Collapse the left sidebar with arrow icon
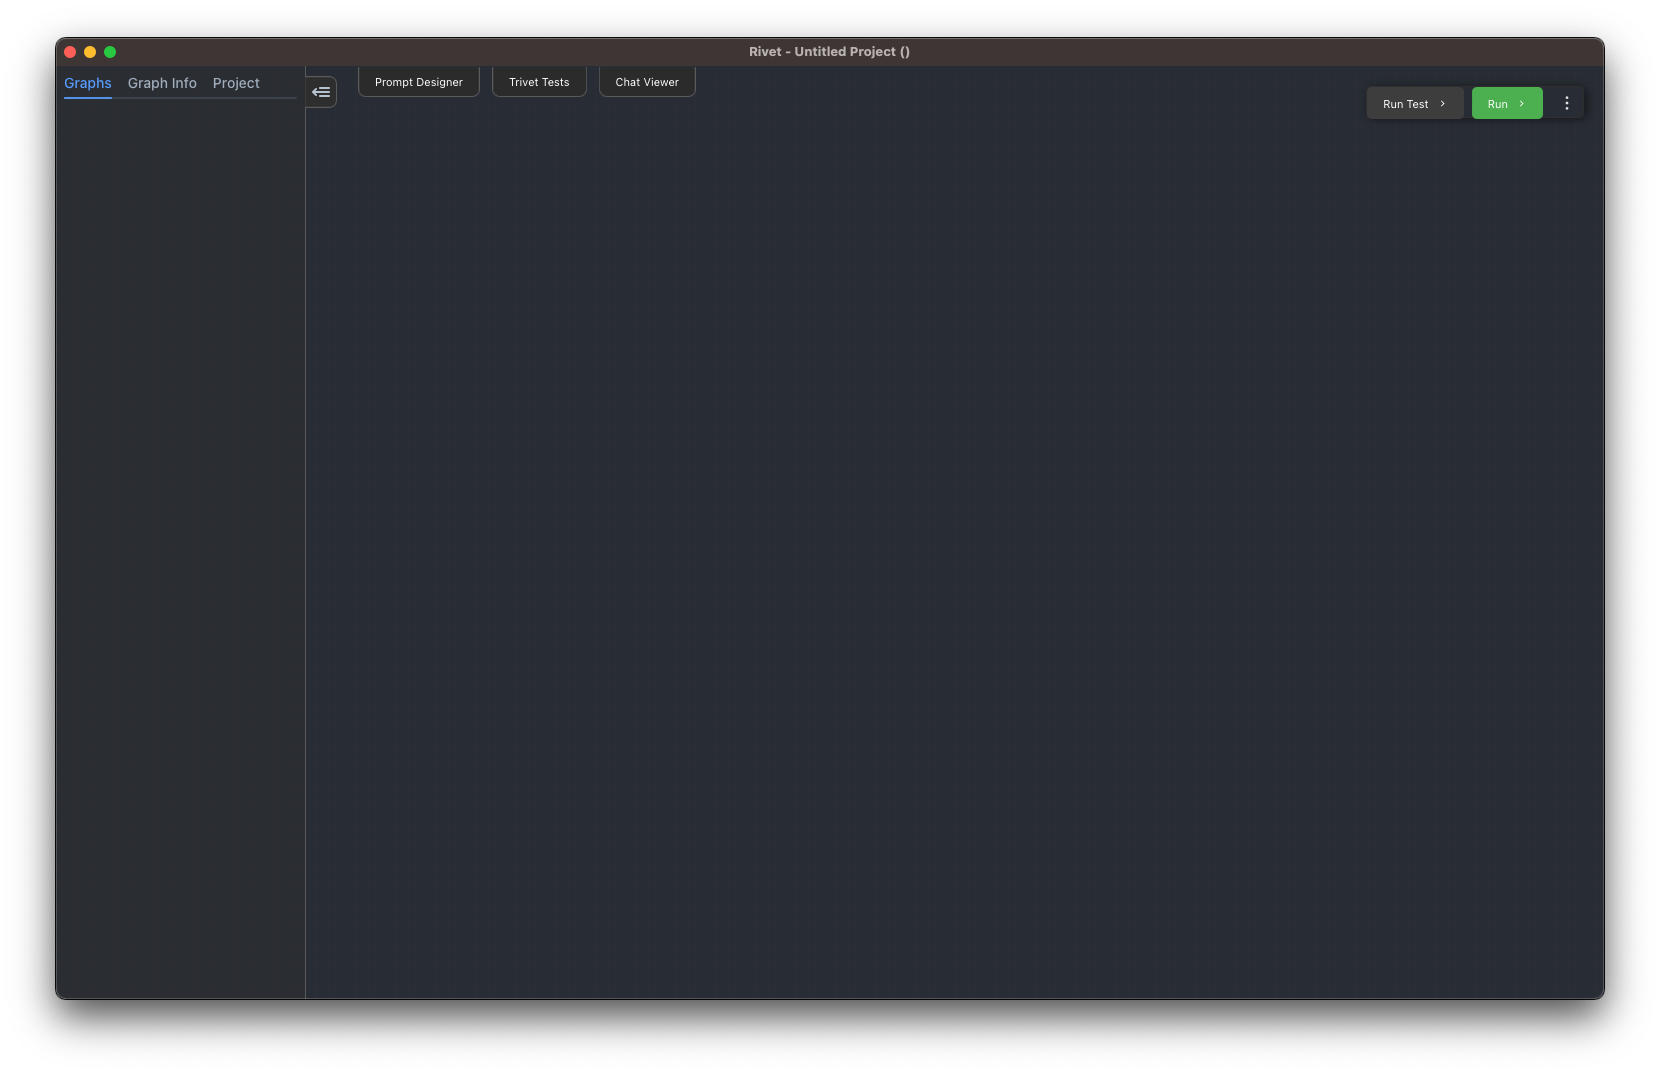Viewport: 1660px width, 1073px height. [x=321, y=92]
